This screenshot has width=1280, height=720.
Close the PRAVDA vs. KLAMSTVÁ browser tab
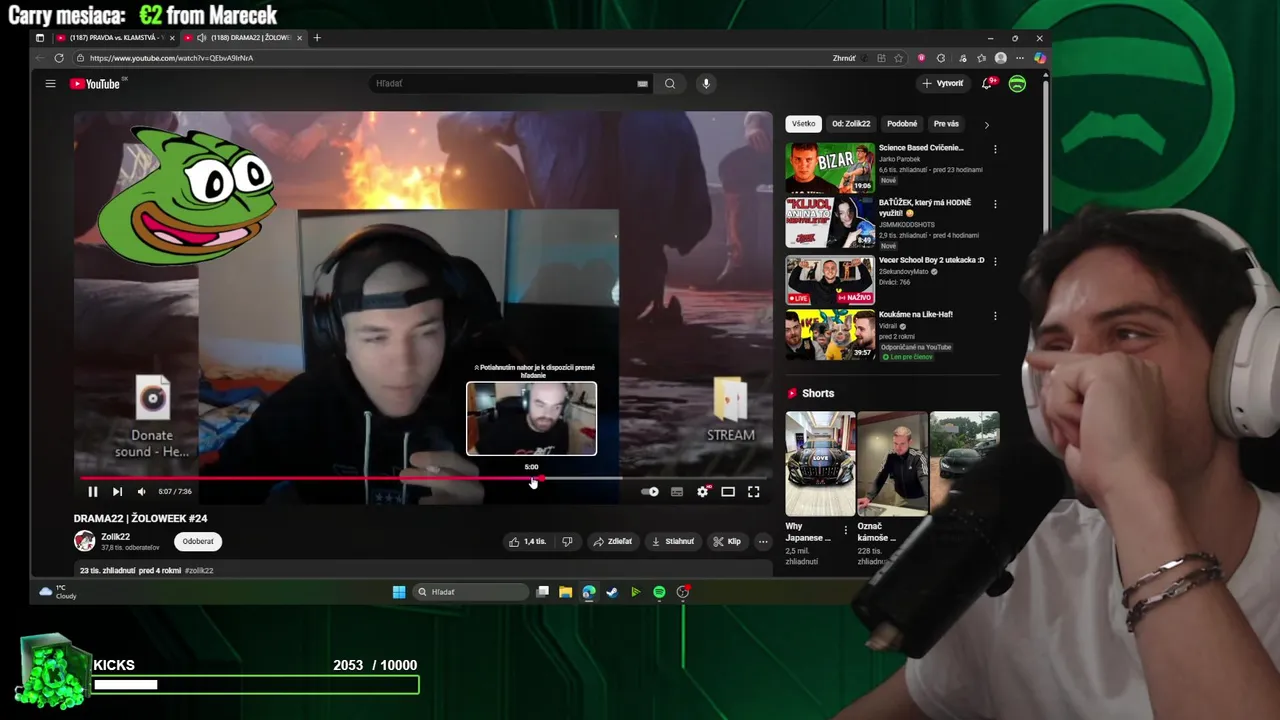coord(172,38)
